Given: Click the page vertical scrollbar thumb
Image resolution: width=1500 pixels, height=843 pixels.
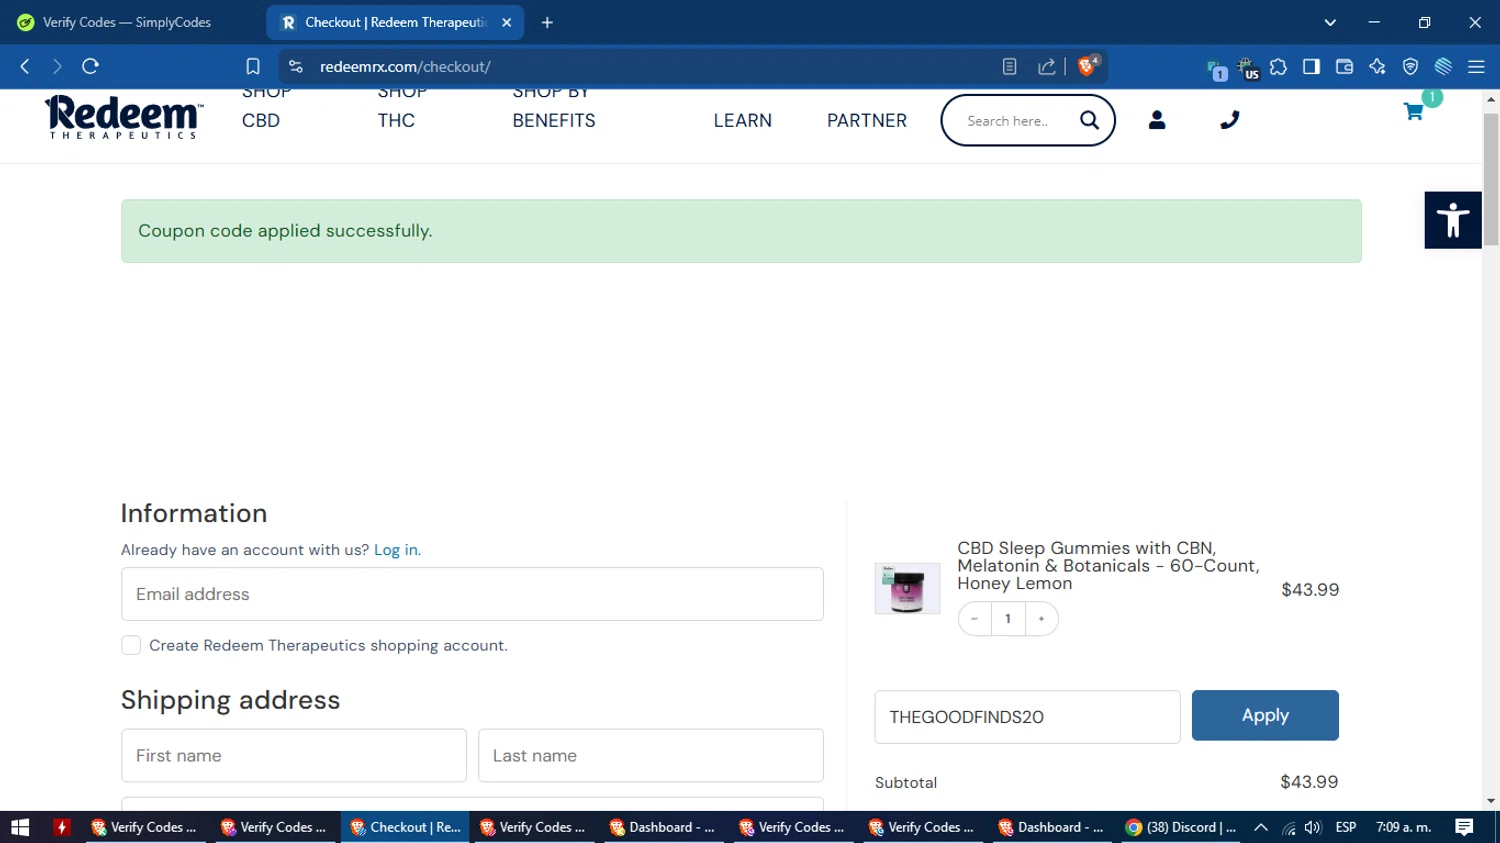Looking at the screenshot, I should (x=1491, y=178).
